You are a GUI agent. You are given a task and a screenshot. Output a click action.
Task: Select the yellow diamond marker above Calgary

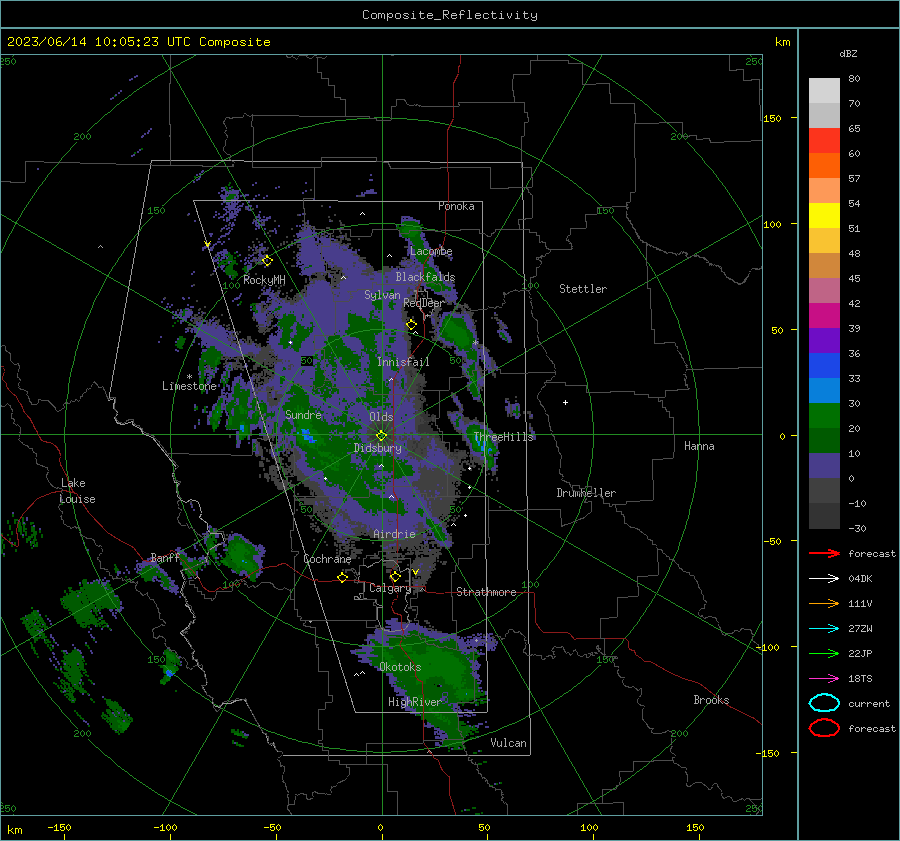(x=395, y=576)
